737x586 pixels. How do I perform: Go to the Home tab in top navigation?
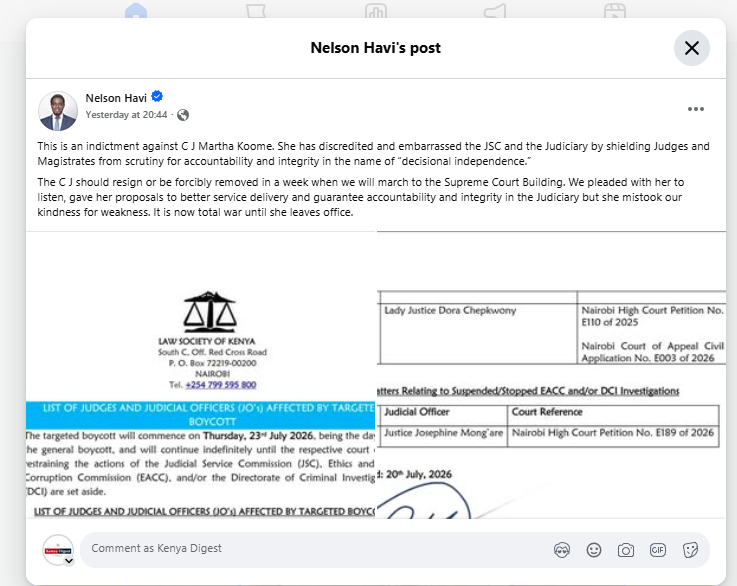tap(136, 10)
